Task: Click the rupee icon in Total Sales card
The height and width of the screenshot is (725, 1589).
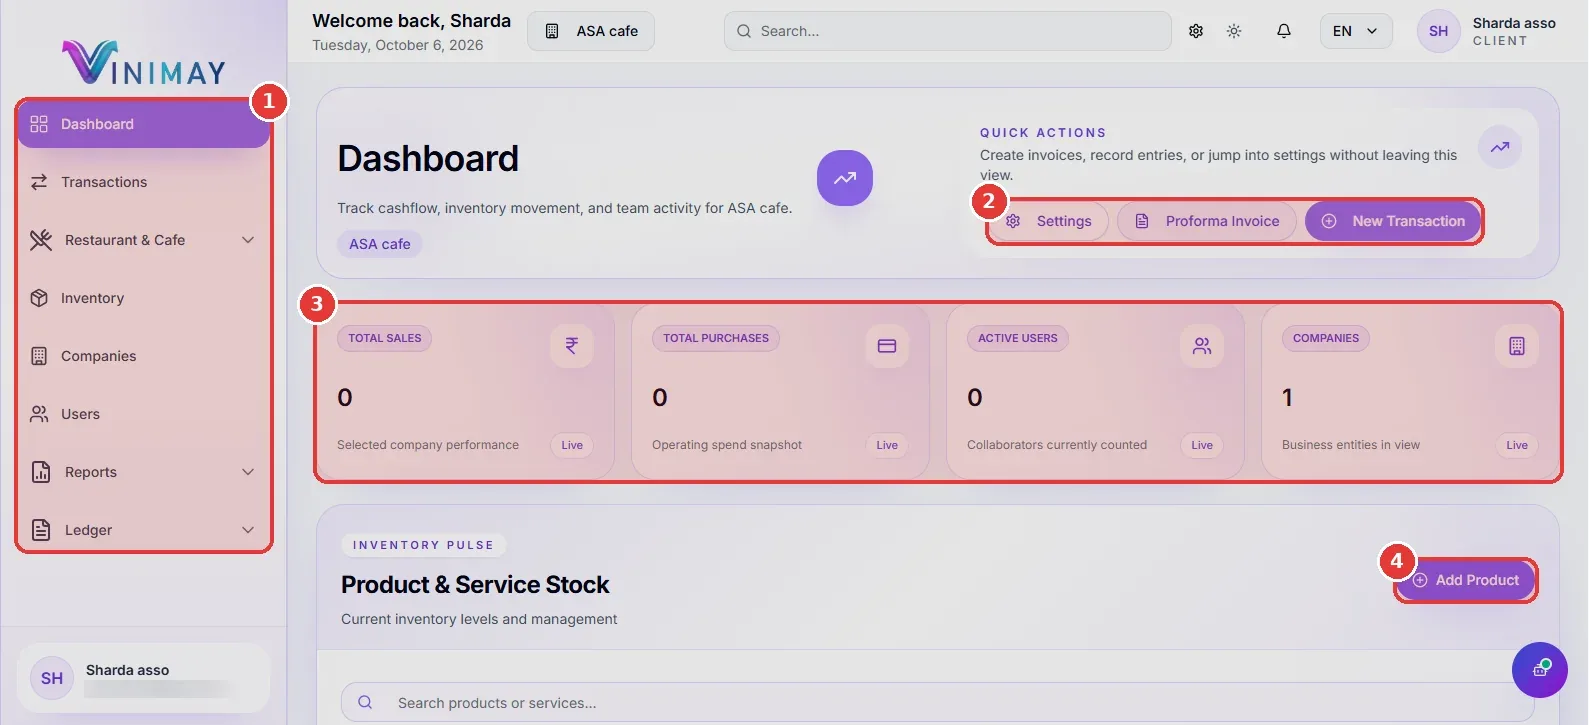Action: point(572,346)
